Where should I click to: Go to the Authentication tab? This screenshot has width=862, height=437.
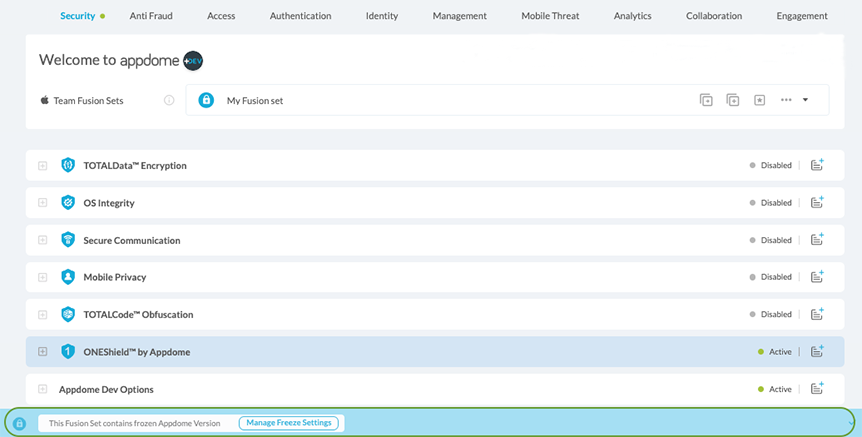[300, 16]
